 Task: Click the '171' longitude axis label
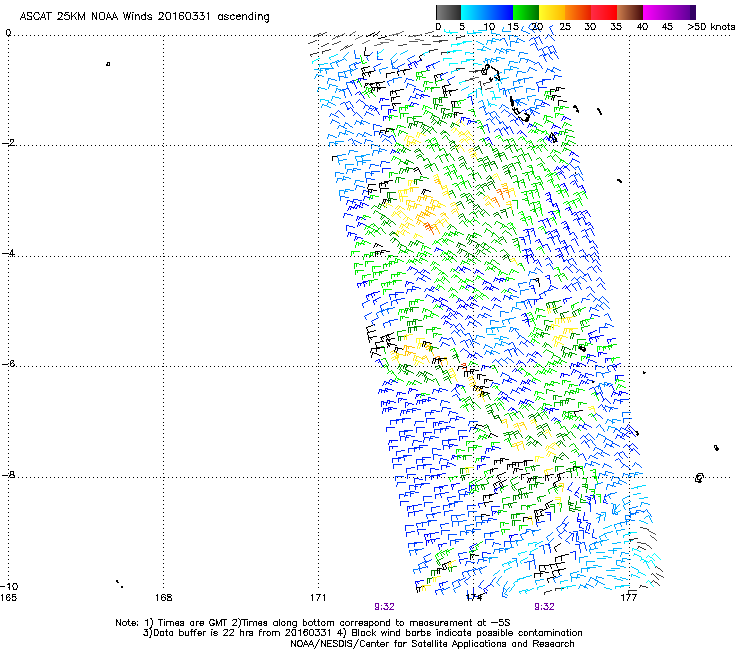coord(318,598)
